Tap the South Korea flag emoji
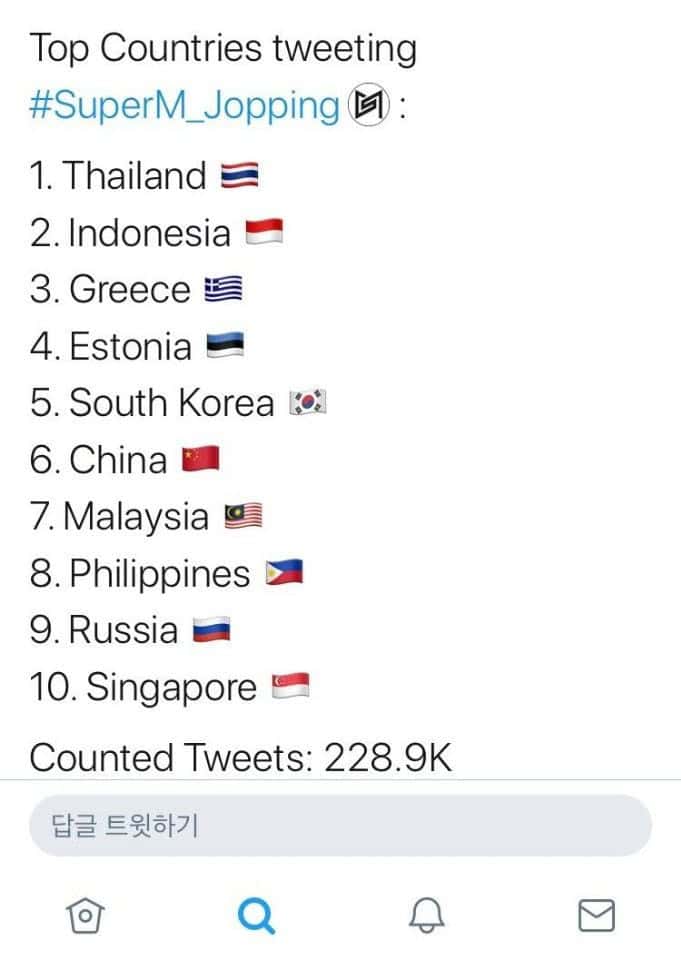The width and height of the screenshot is (681, 960). 307,403
